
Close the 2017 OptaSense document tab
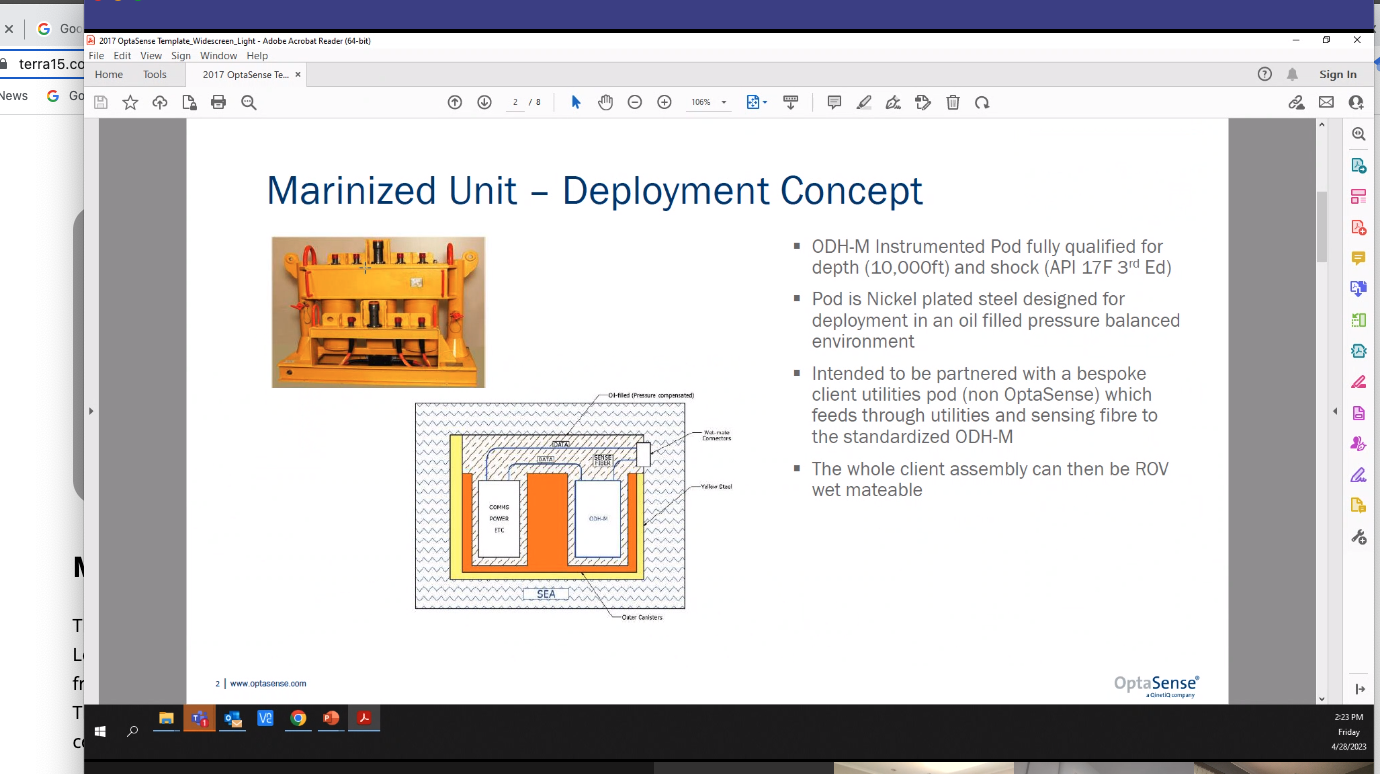(298, 74)
